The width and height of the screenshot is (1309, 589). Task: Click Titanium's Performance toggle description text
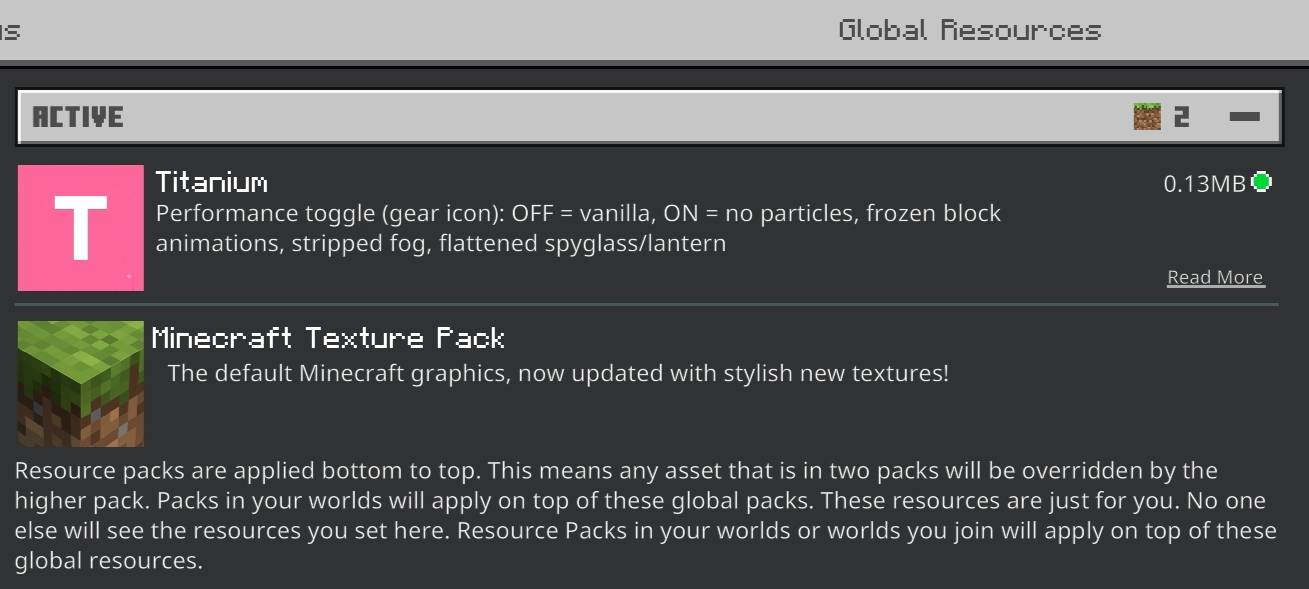click(578, 228)
